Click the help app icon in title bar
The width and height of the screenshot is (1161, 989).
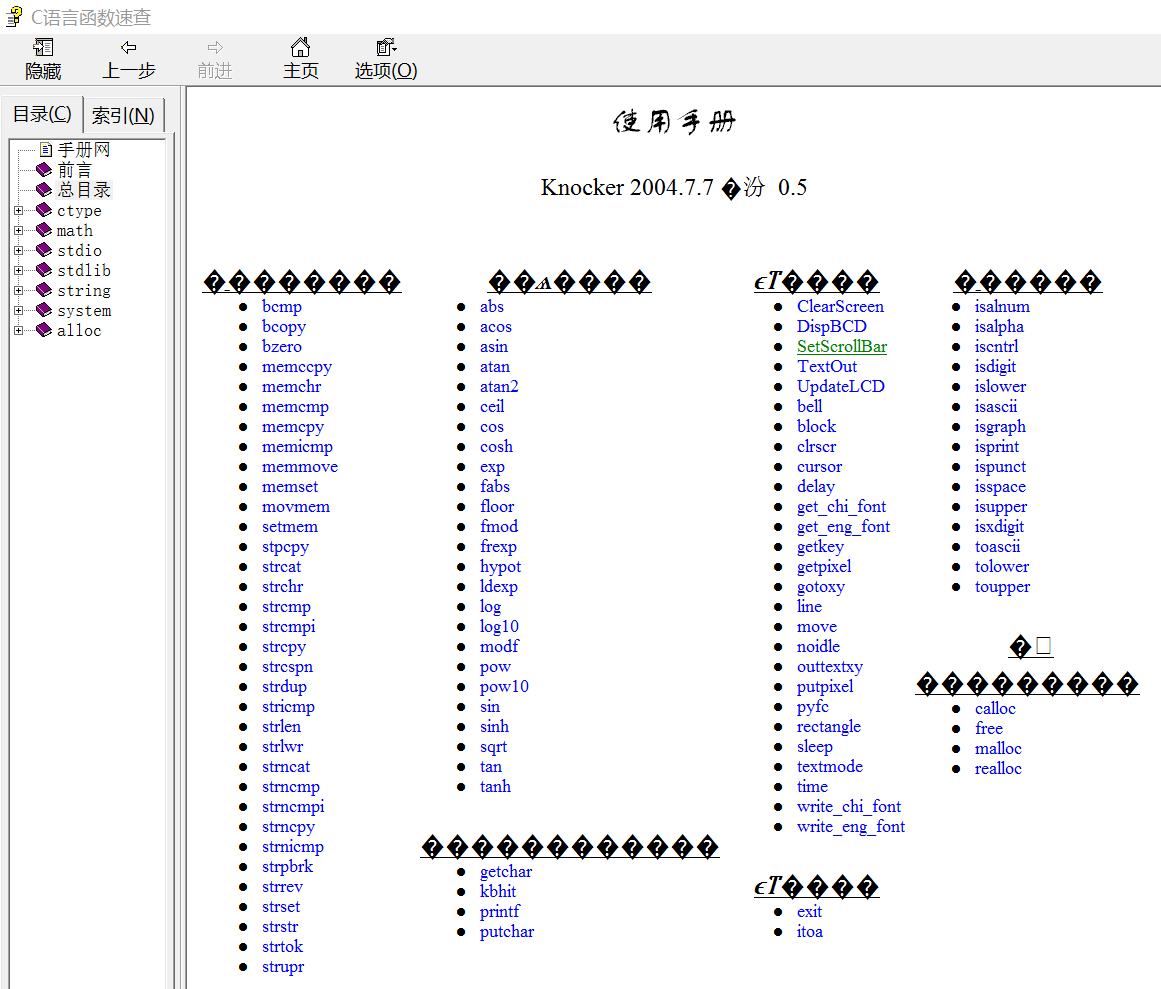[14, 16]
